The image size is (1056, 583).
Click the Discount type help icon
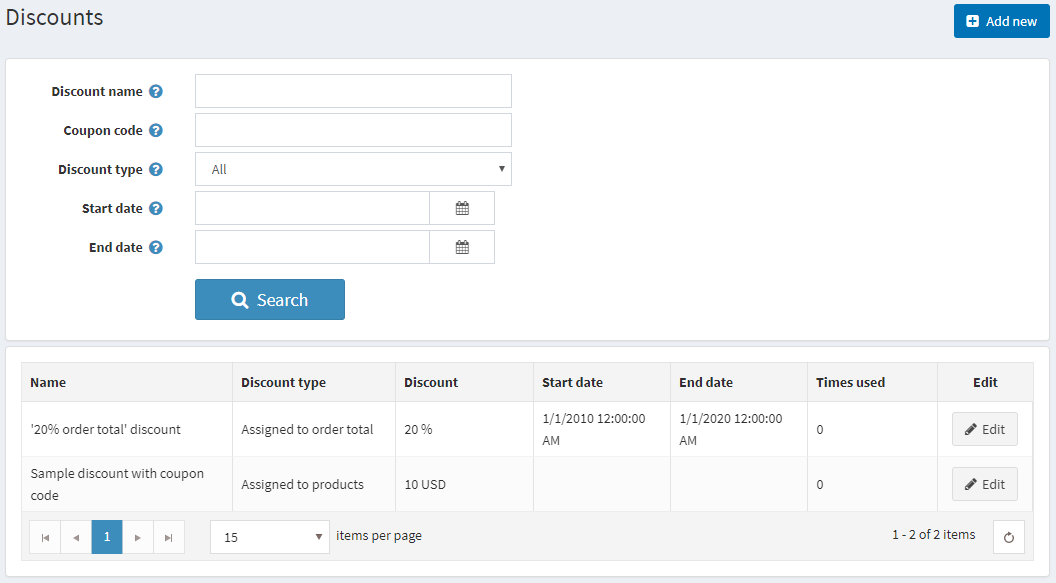point(156,169)
